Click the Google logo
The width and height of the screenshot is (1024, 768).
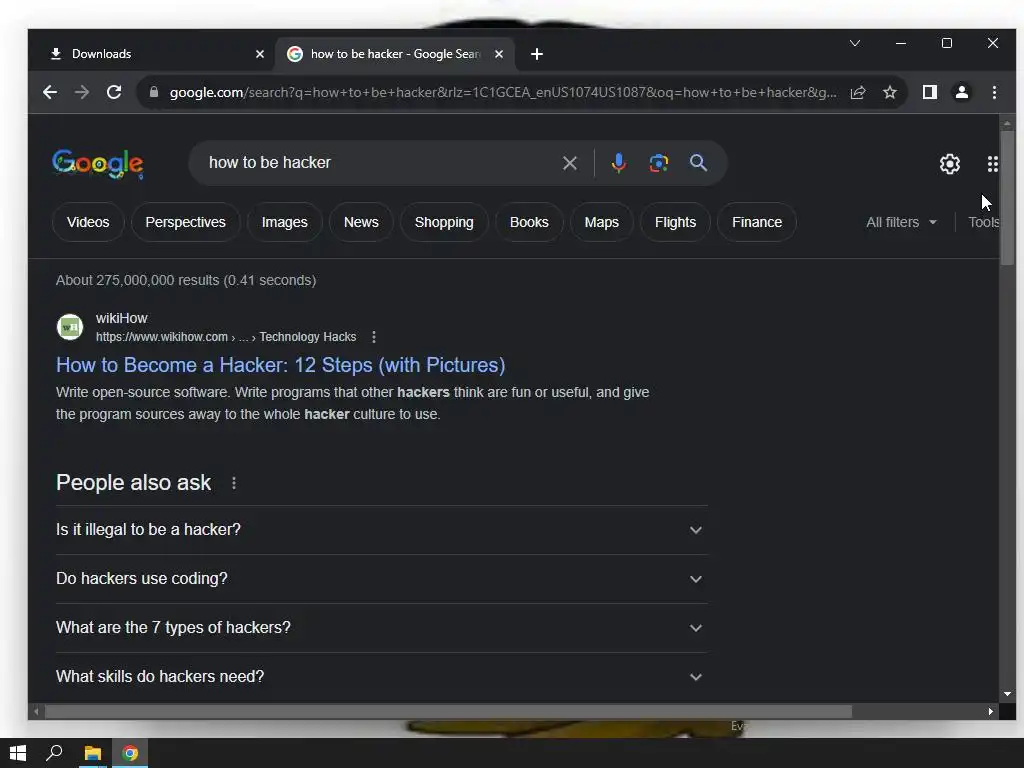[x=97, y=164]
